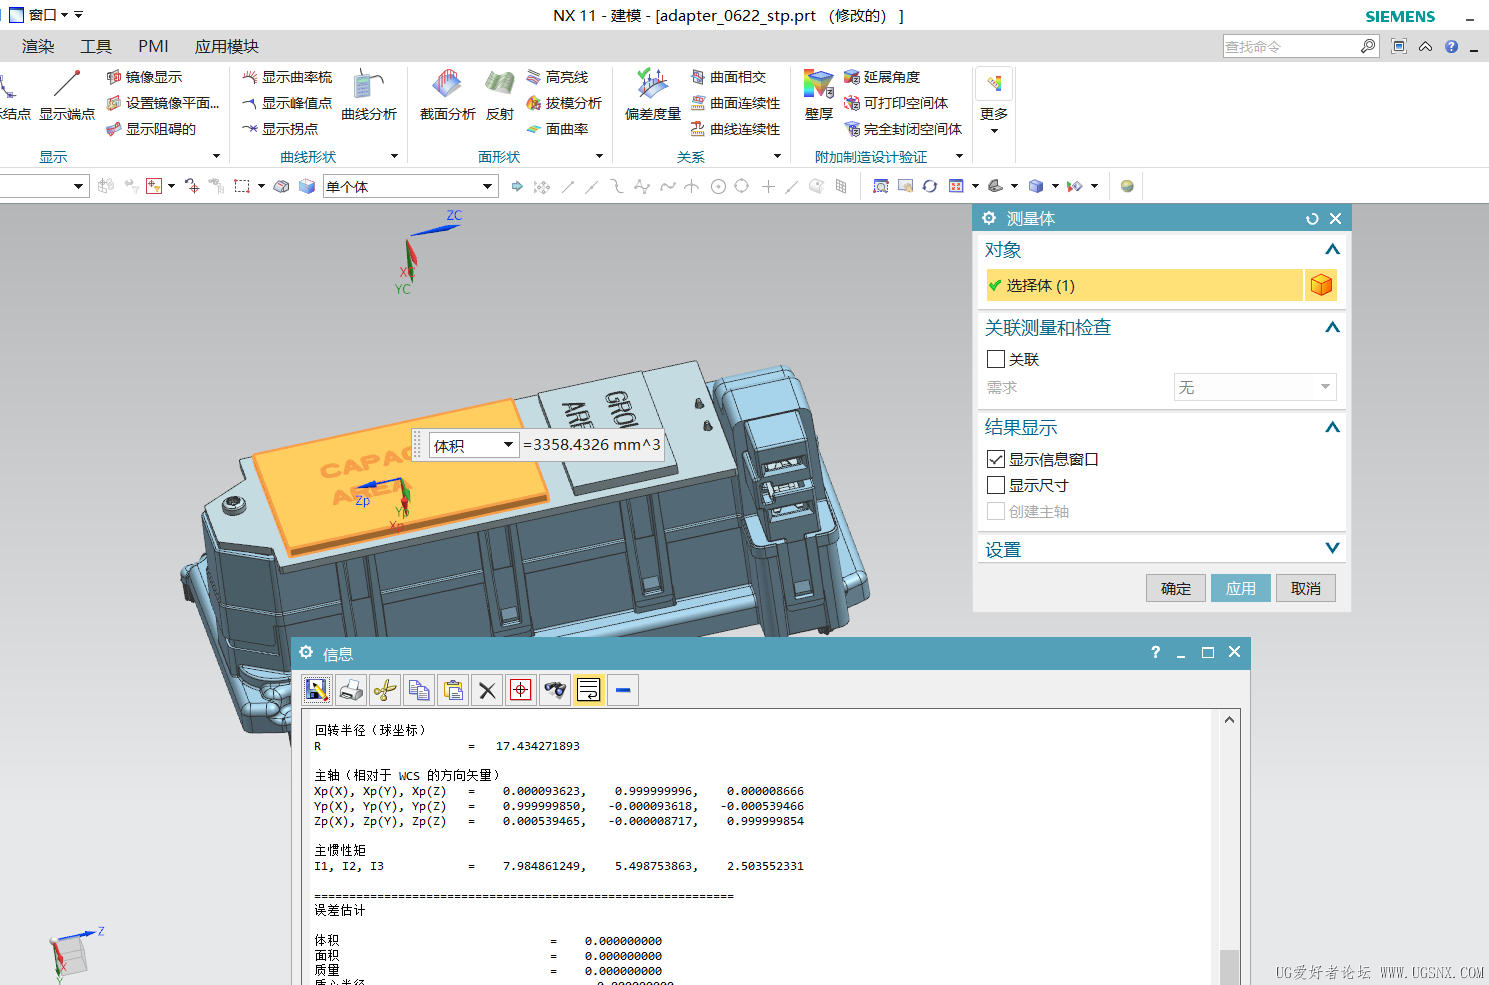The height and width of the screenshot is (985, 1489).
Task: Uncheck 显示信息窗口 checkbox
Action: [996, 459]
